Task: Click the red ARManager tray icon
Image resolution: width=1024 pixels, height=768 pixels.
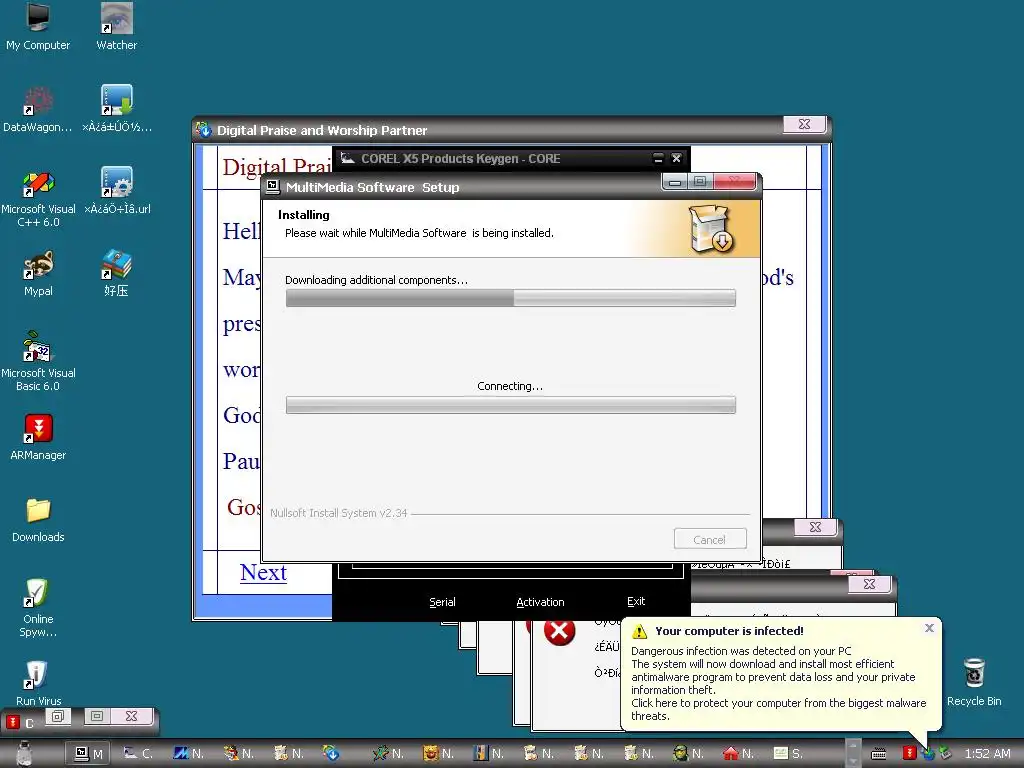Action: click(x=908, y=753)
